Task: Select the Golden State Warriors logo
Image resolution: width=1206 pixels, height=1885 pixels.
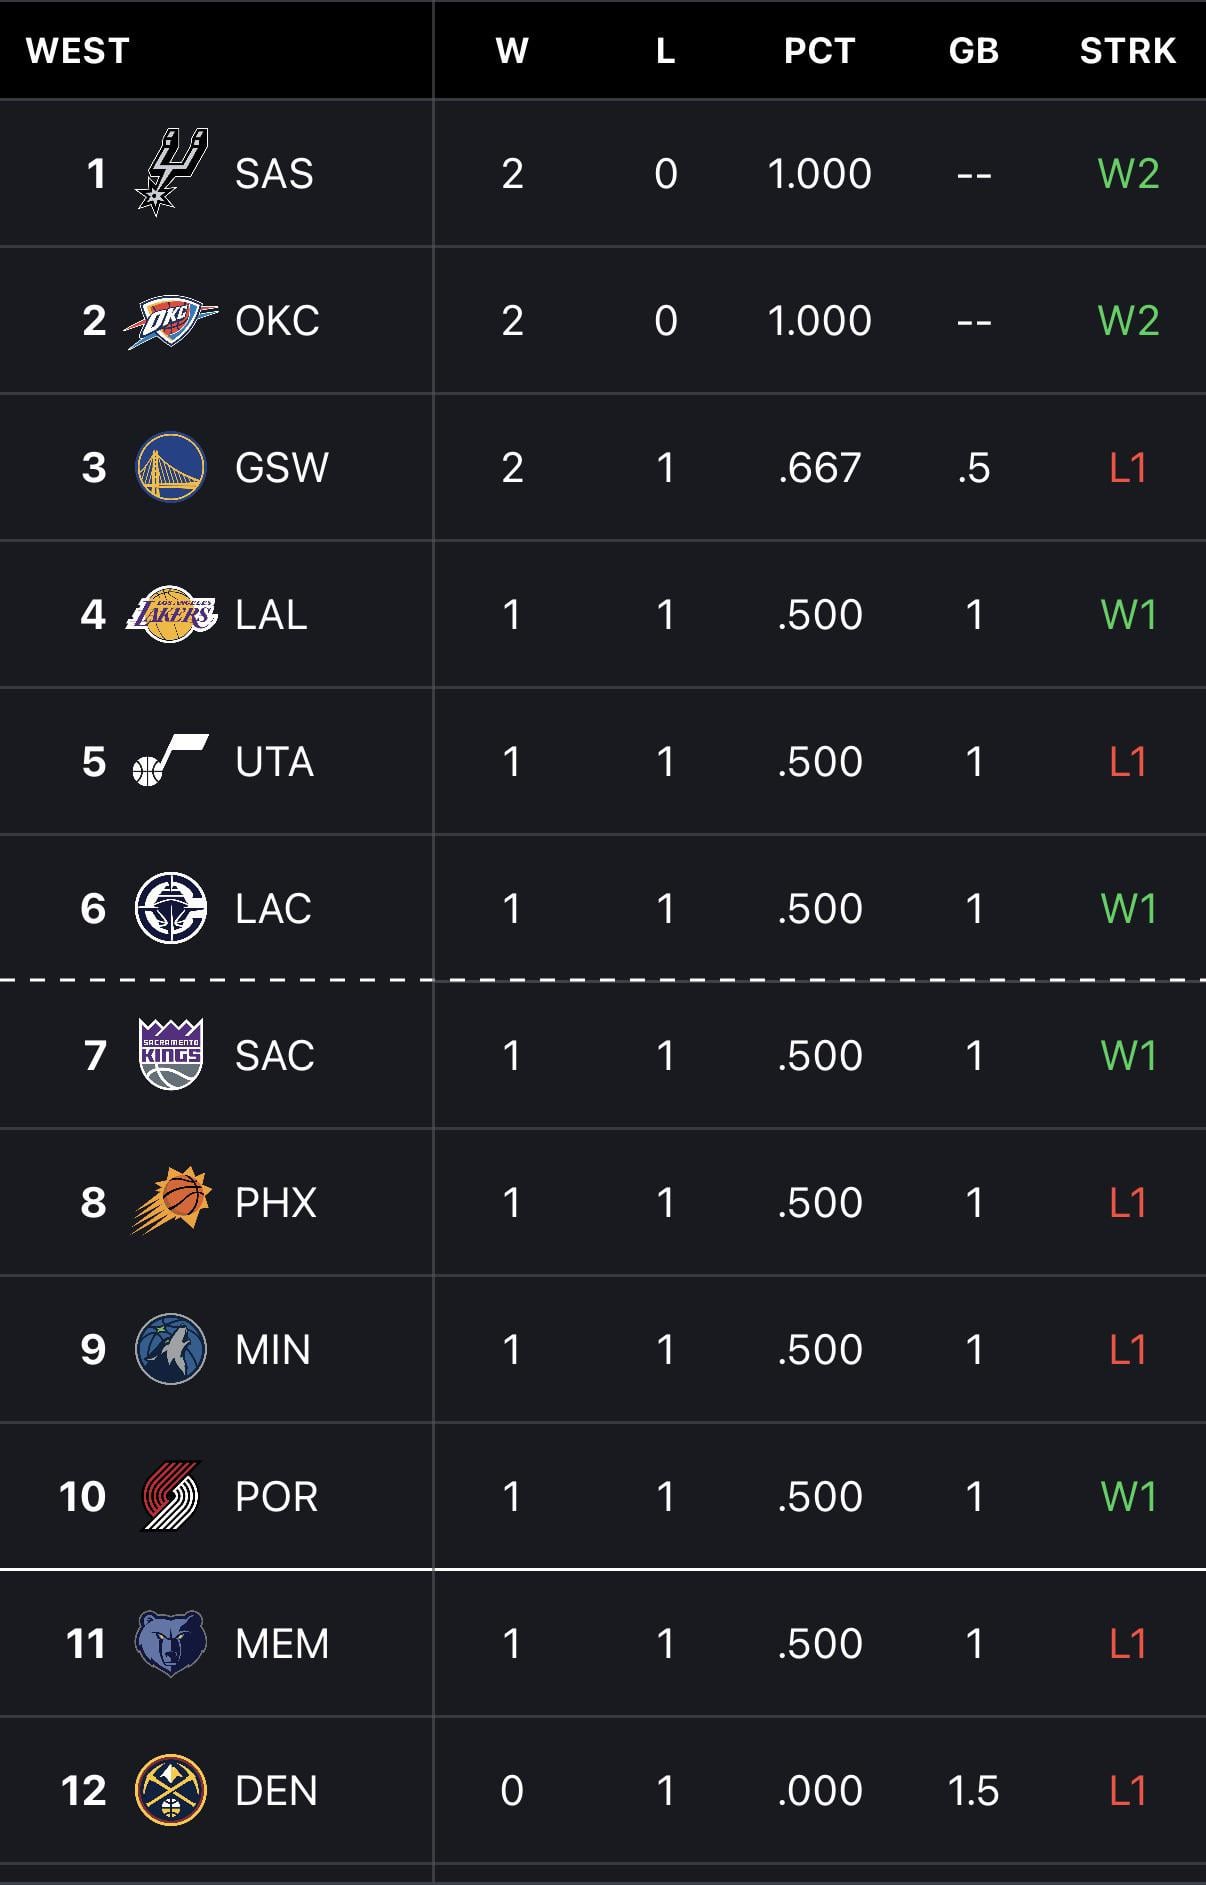Action: 171,467
